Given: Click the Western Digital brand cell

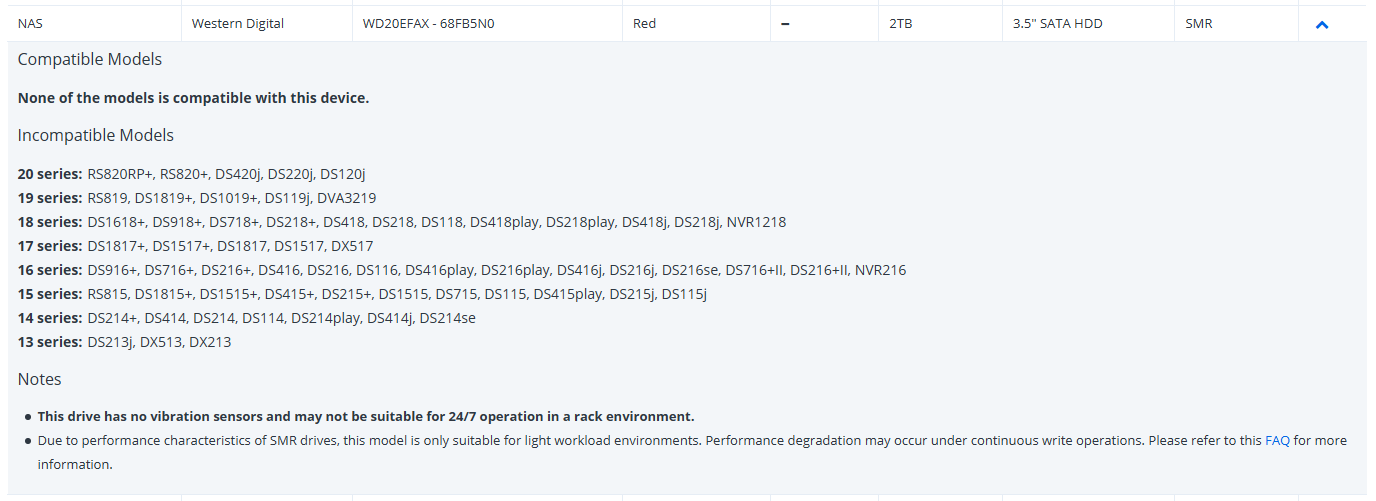Looking at the screenshot, I should tap(238, 23).
